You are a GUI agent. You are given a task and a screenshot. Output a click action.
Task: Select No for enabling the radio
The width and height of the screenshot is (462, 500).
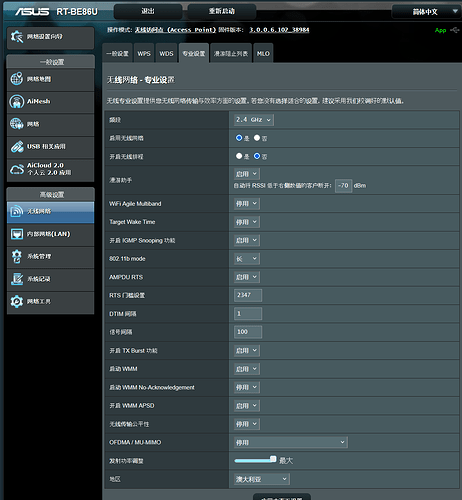[x=257, y=138]
